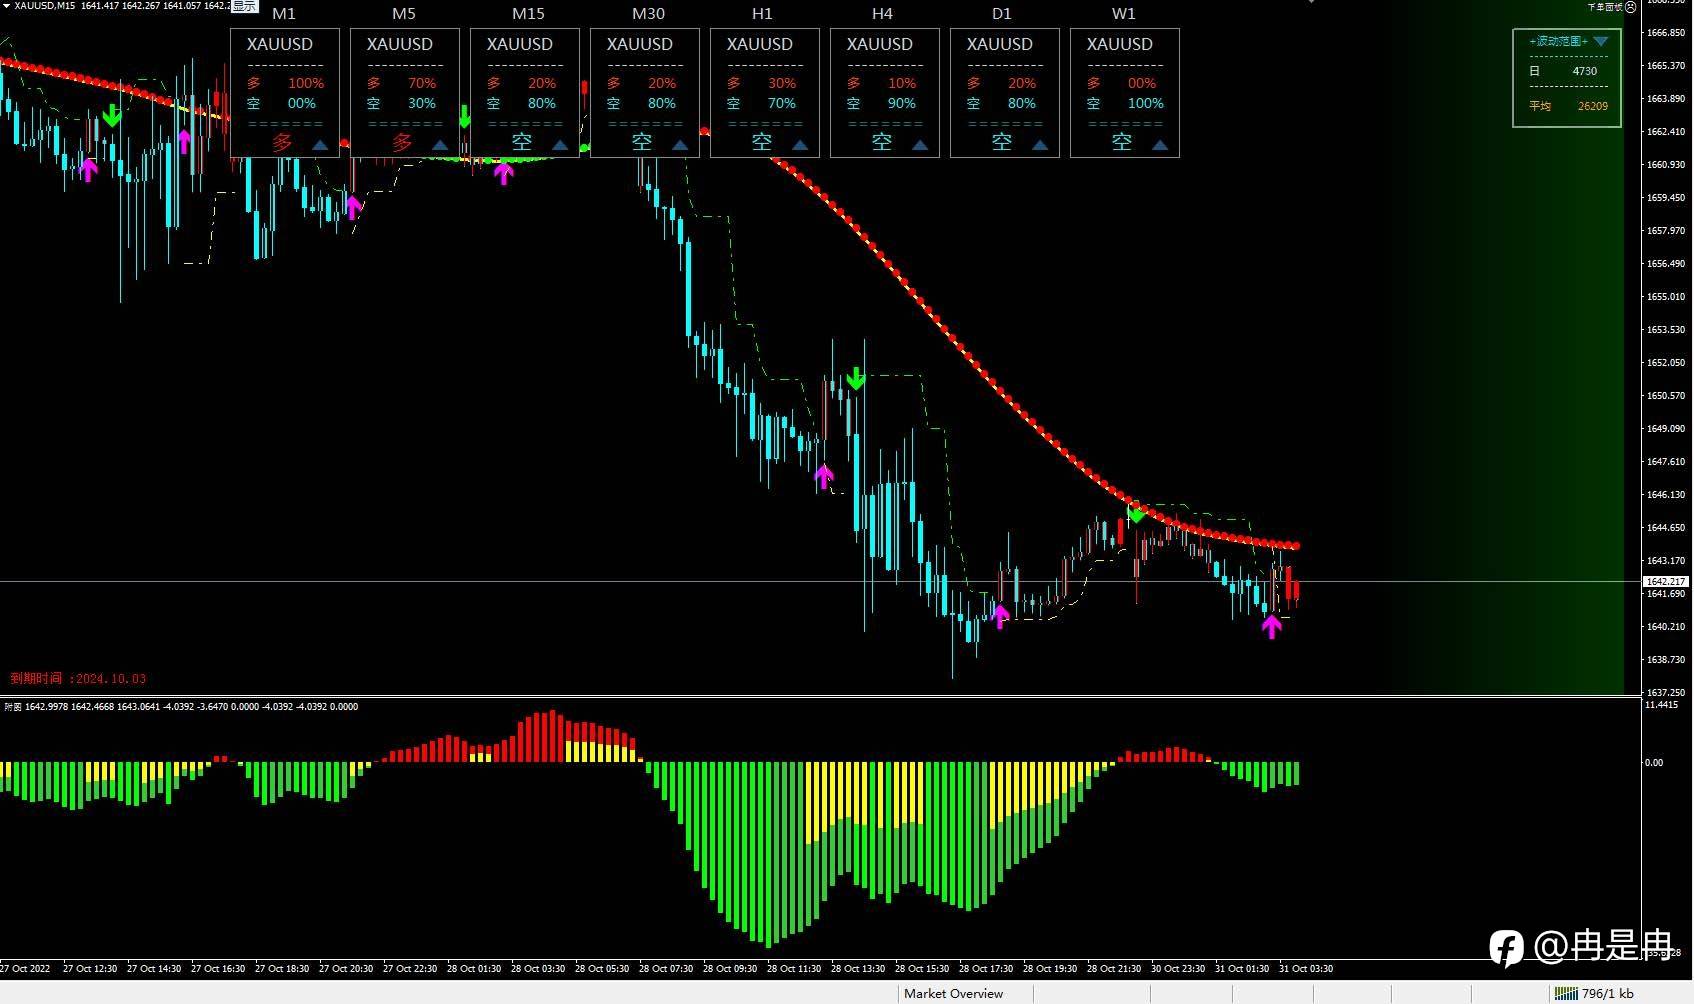Collapse the H4 signal panel triangle

pyautogui.click(x=920, y=145)
